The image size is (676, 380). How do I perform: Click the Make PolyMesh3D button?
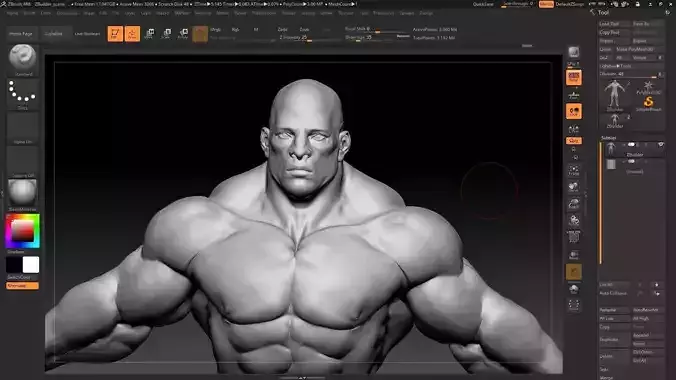pyautogui.click(x=639, y=49)
